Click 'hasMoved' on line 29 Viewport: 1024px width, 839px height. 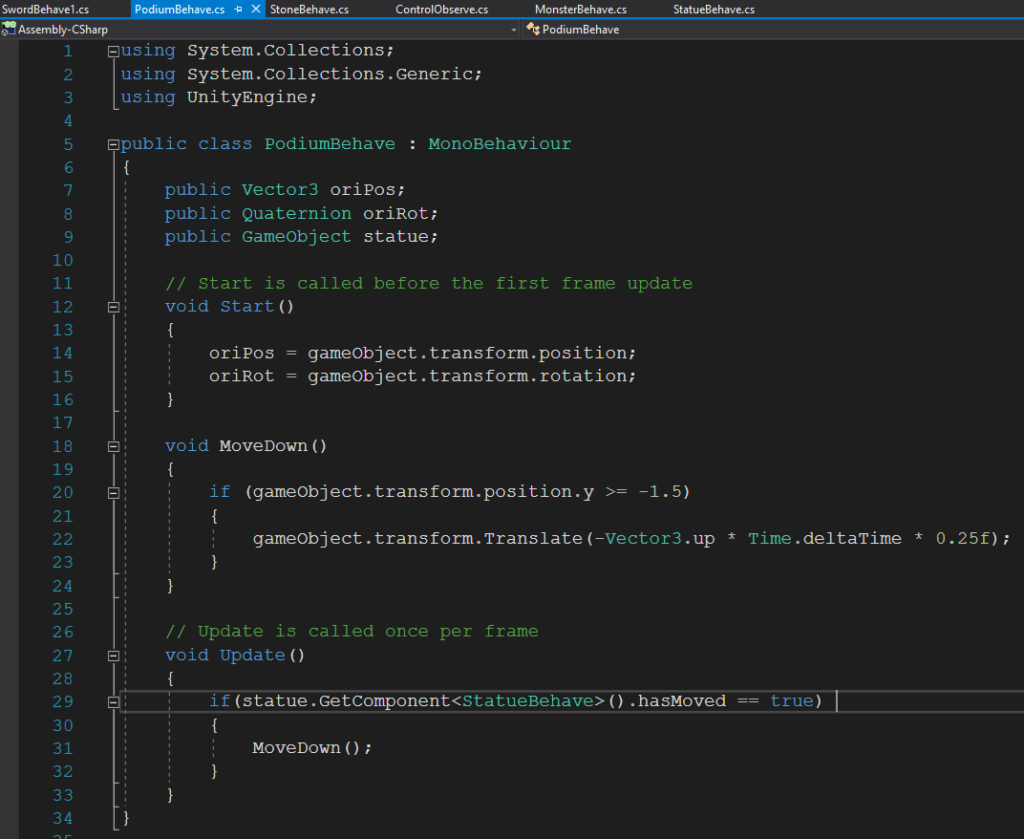pos(682,701)
